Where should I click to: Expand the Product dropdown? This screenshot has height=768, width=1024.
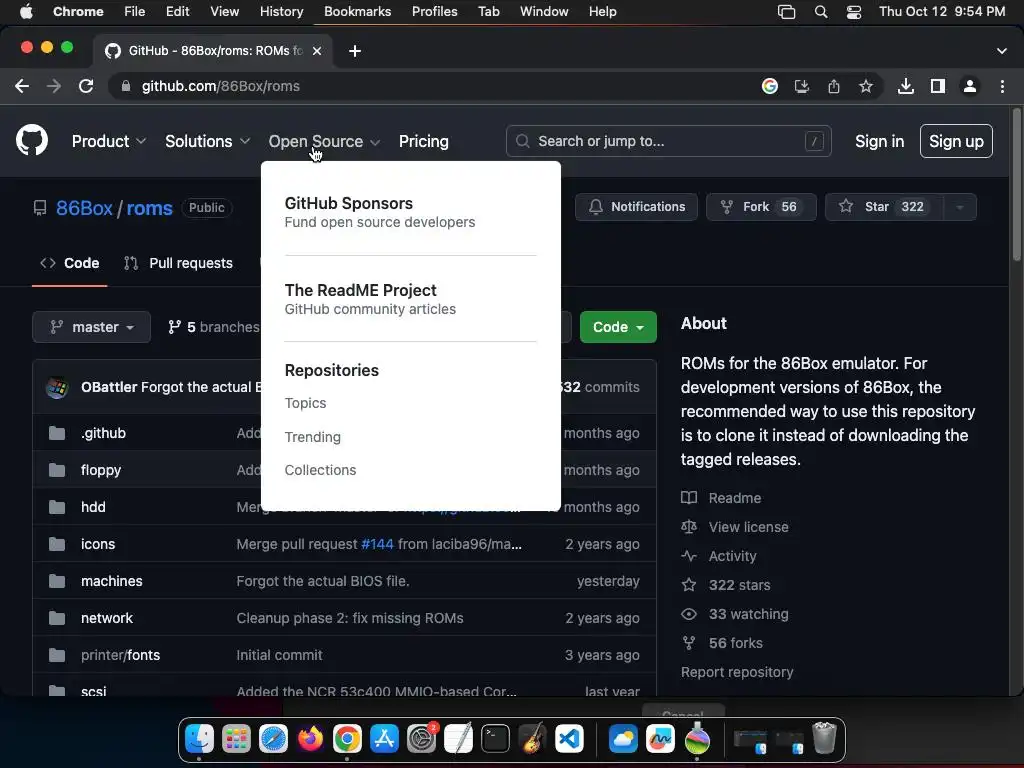108,141
